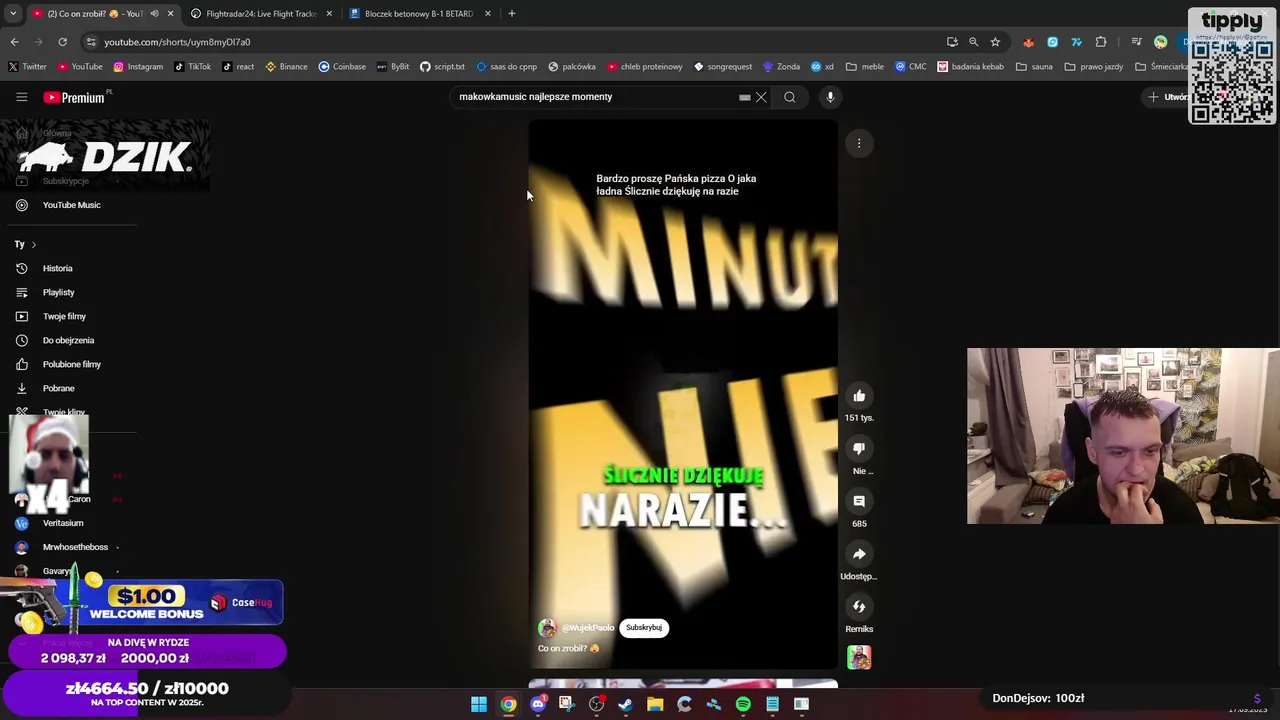Open the sauna bookmark folder
This screenshot has width=1280, height=720.
point(1034,67)
